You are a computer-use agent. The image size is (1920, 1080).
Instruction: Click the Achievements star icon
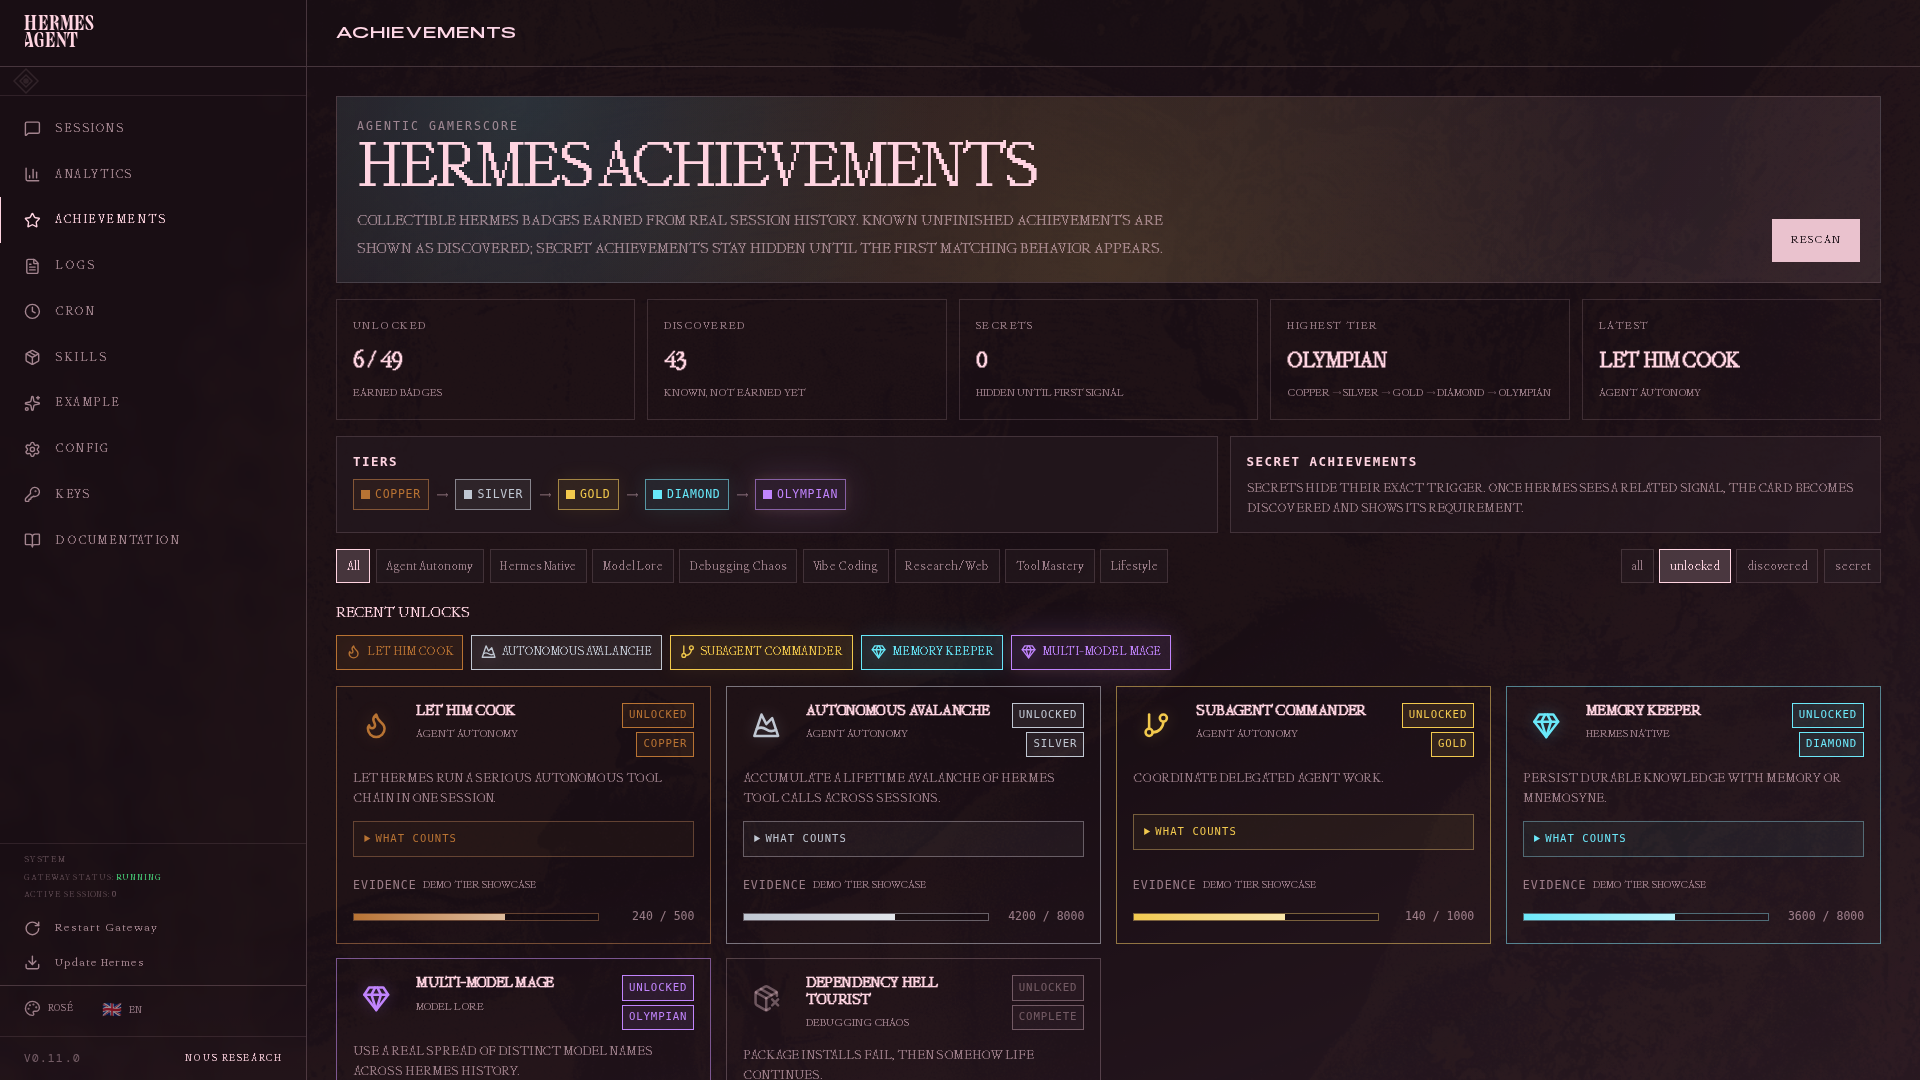click(32, 220)
